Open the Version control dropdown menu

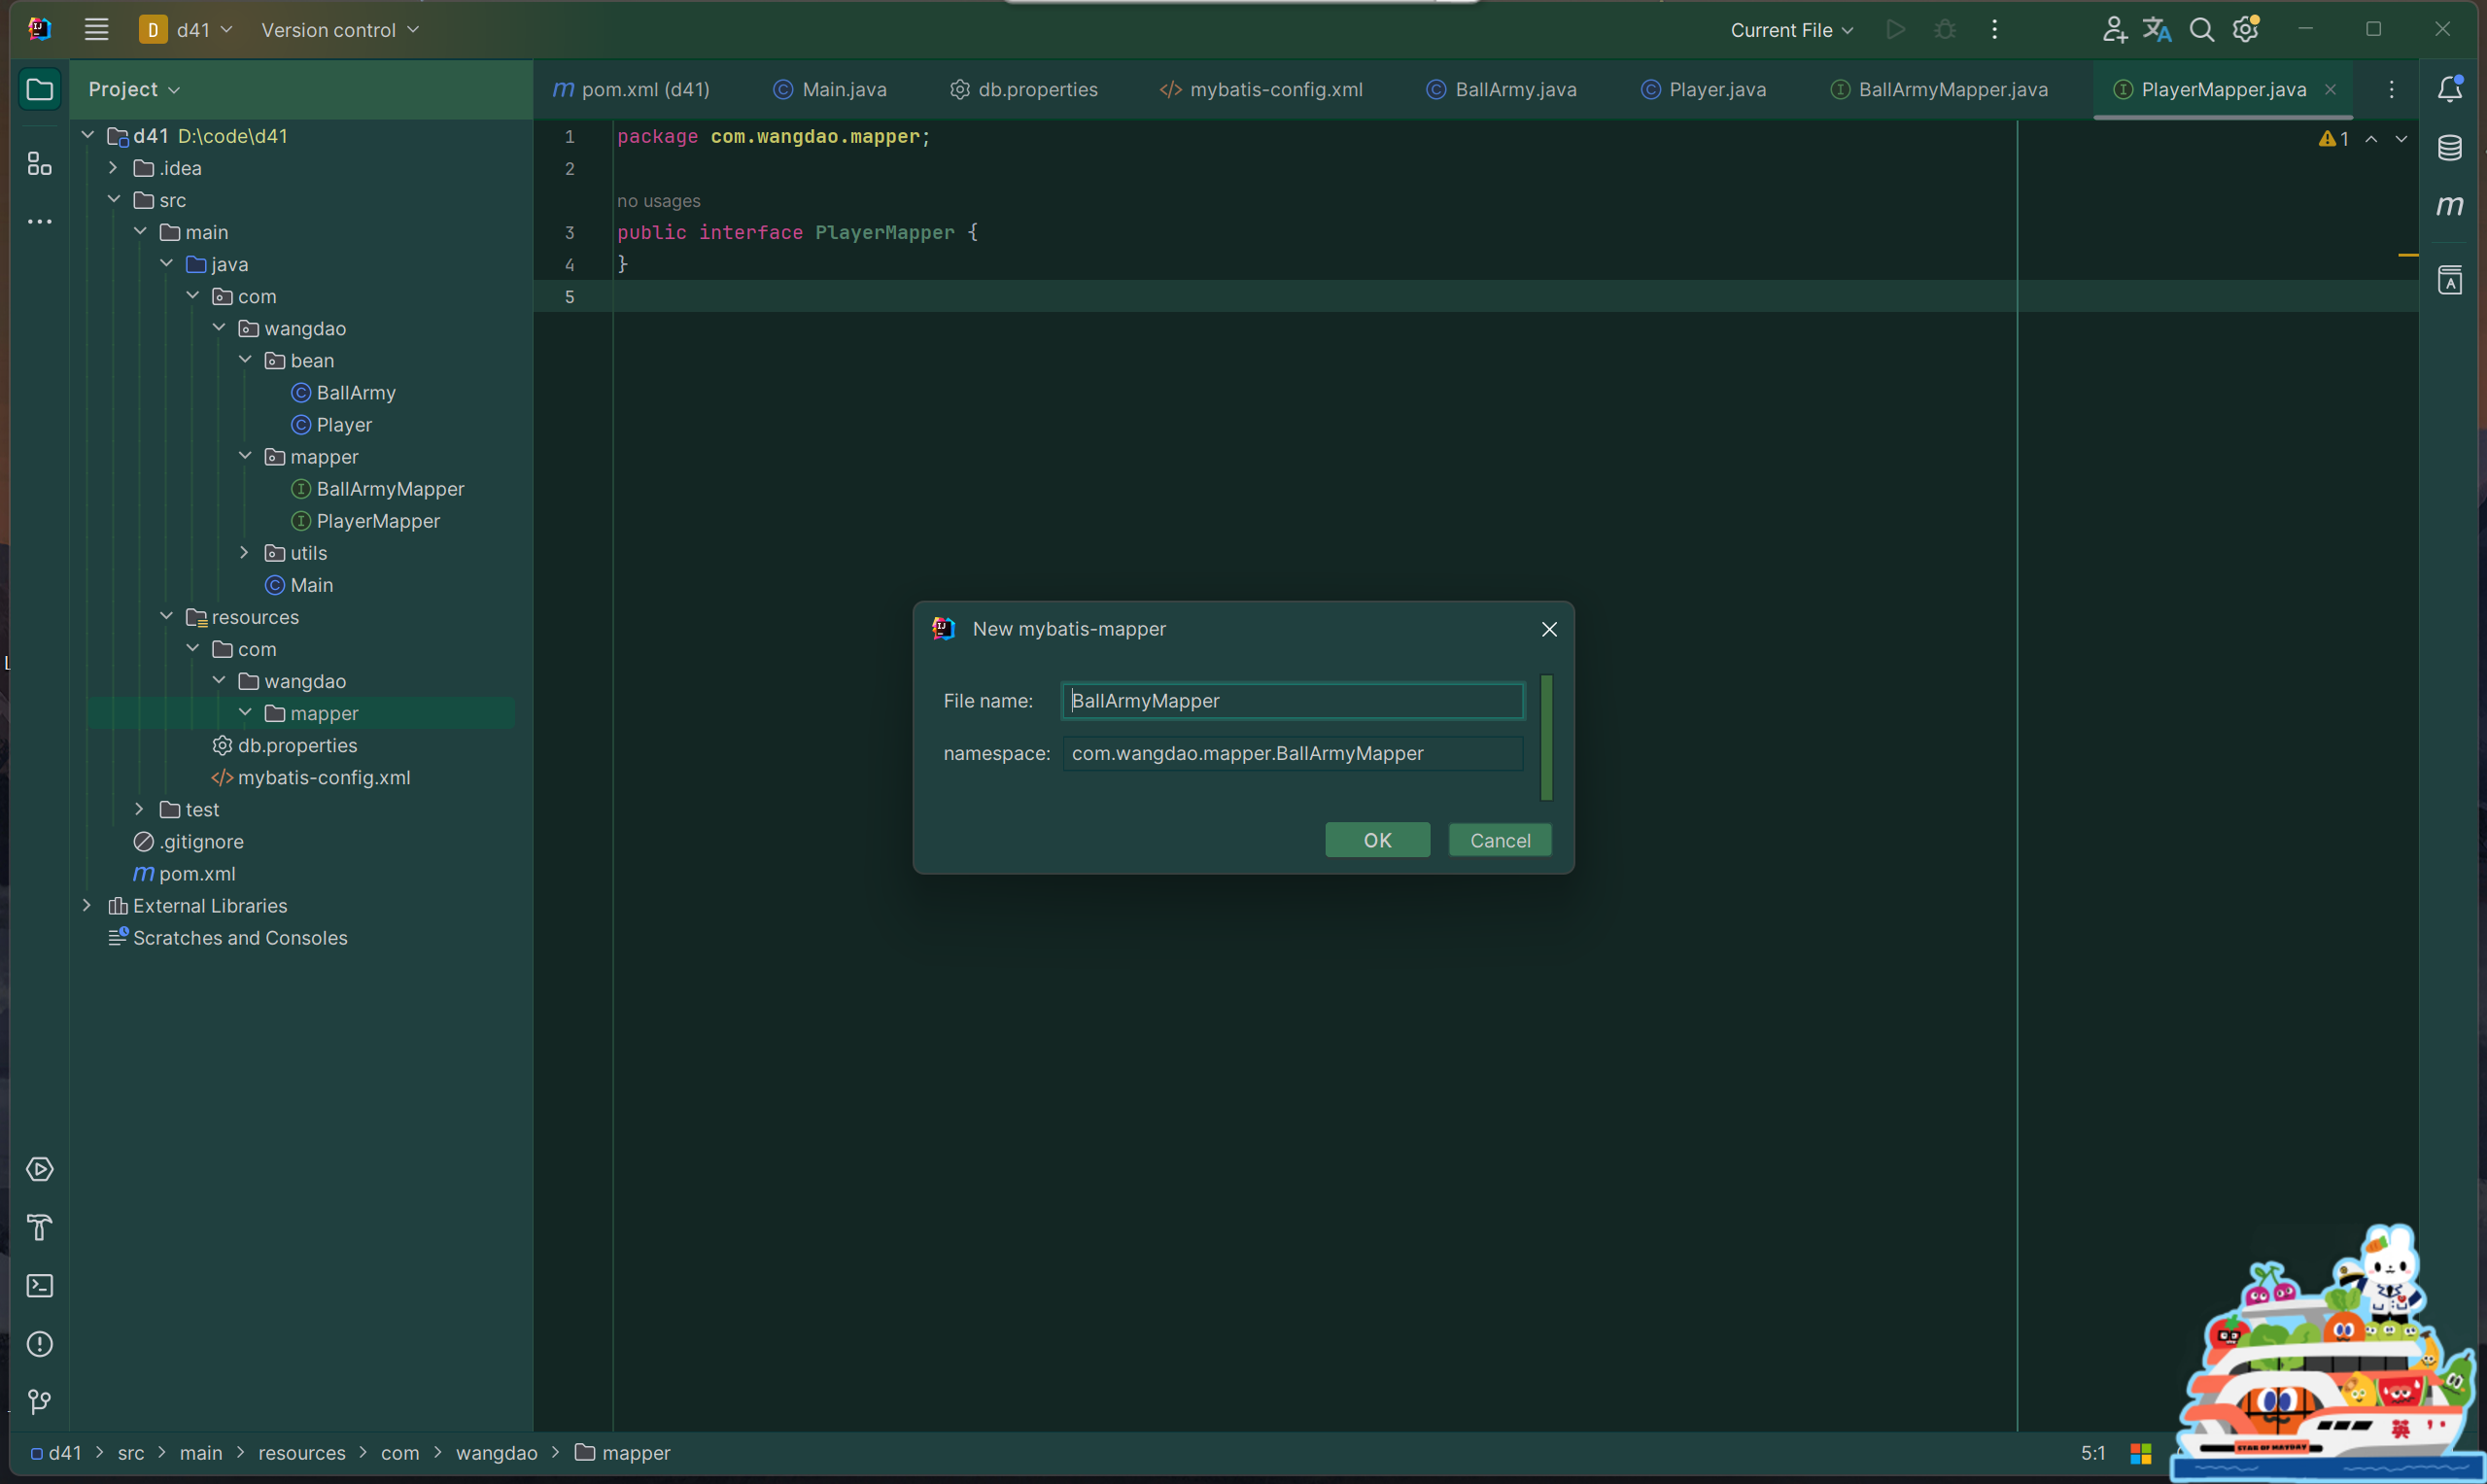(339, 30)
